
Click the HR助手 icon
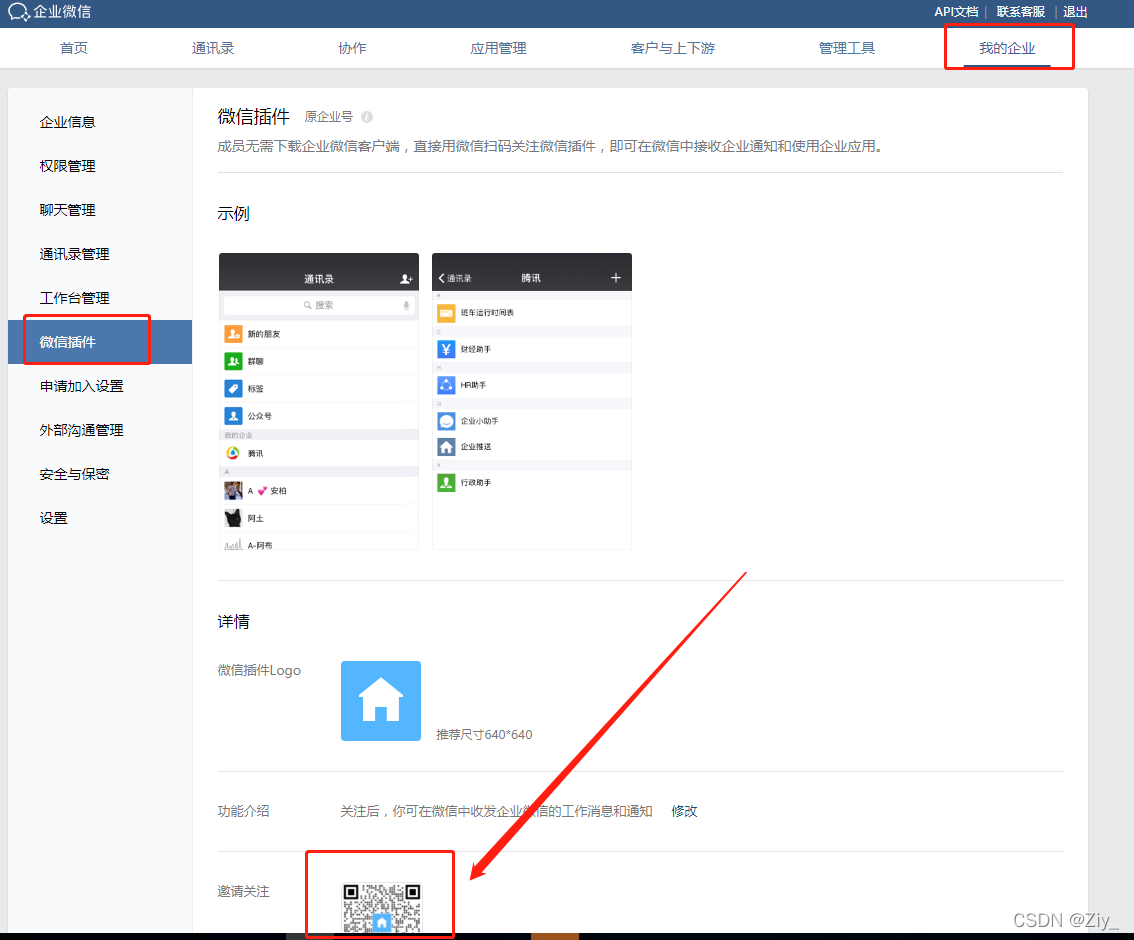tap(446, 385)
